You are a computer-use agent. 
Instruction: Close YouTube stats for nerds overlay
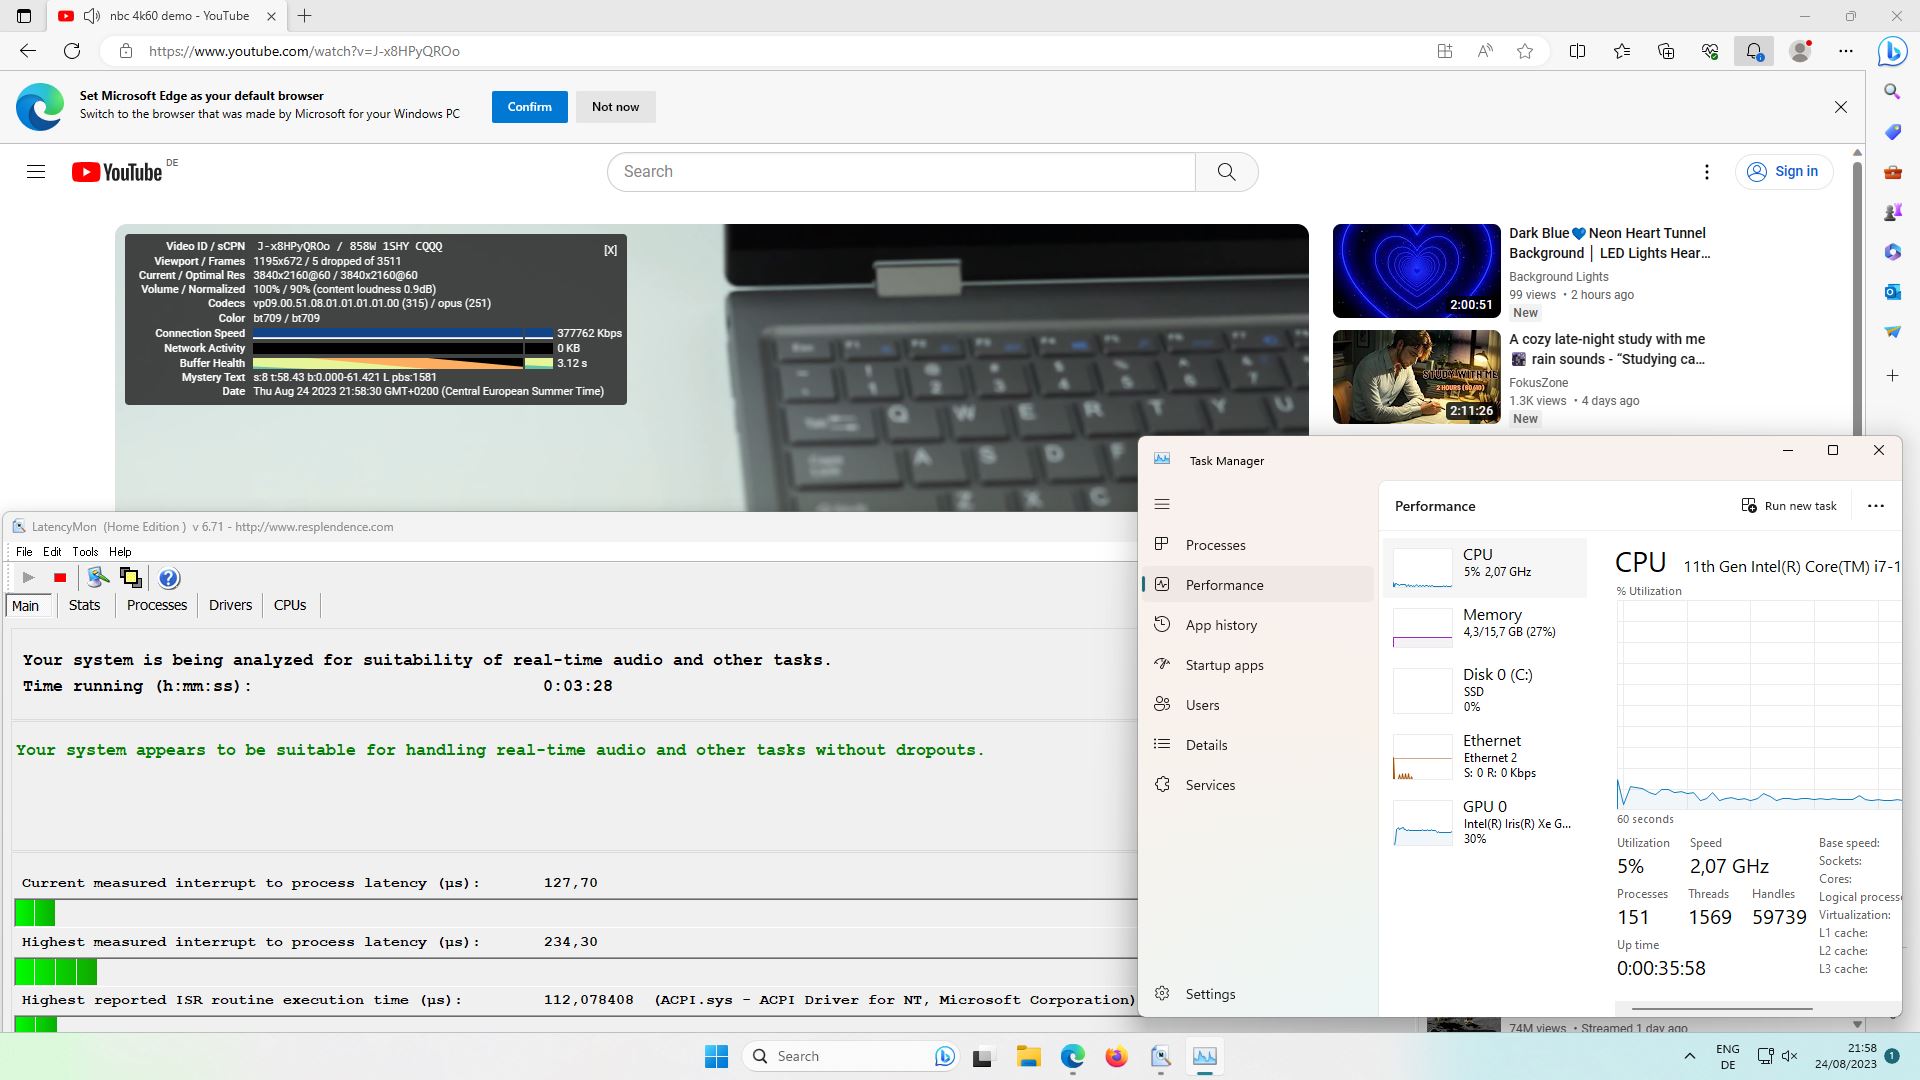pos(610,250)
